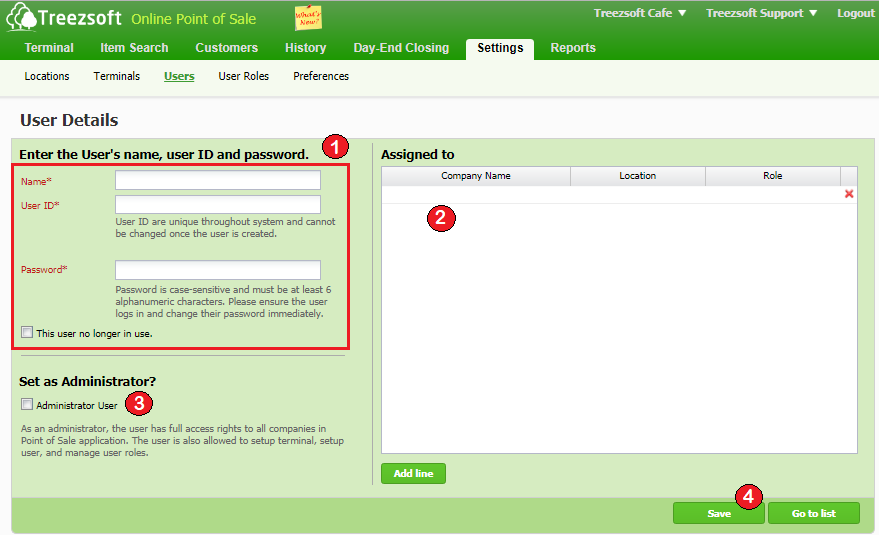The width and height of the screenshot is (879, 535).
Task: Focus the Name input field
Action: click(x=218, y=180)
